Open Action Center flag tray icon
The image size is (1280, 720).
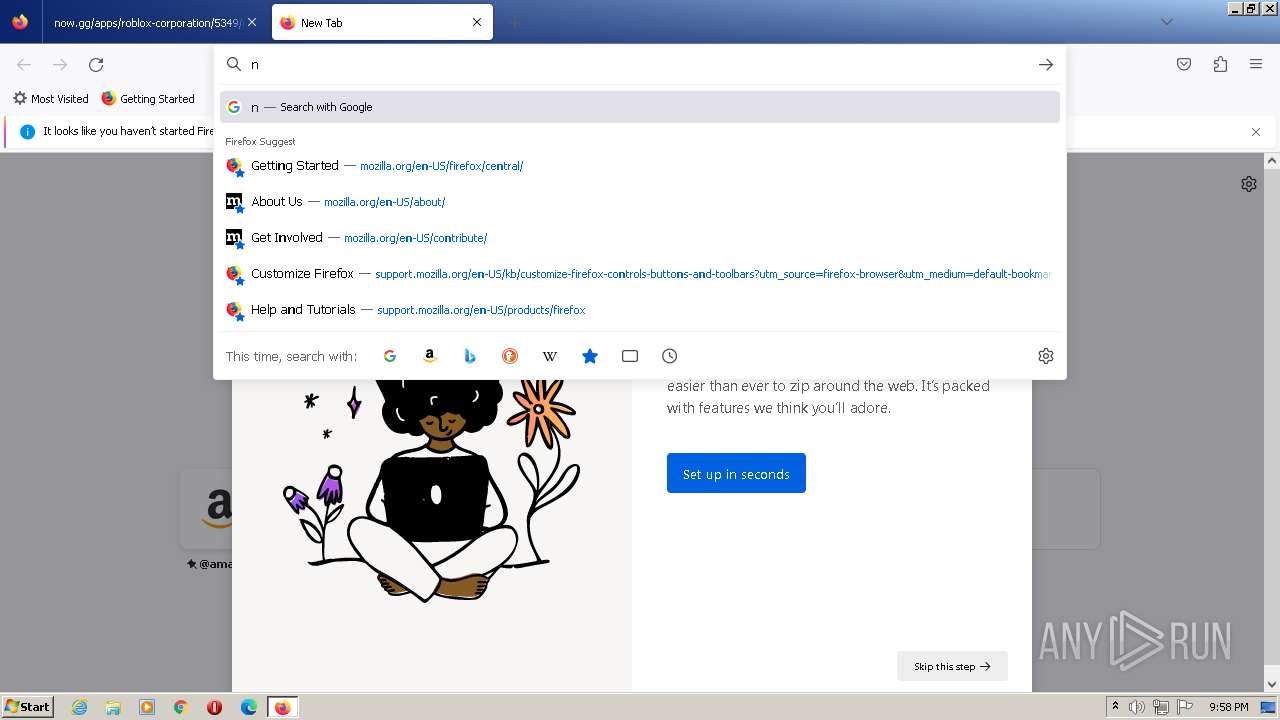click(1185, 707)
